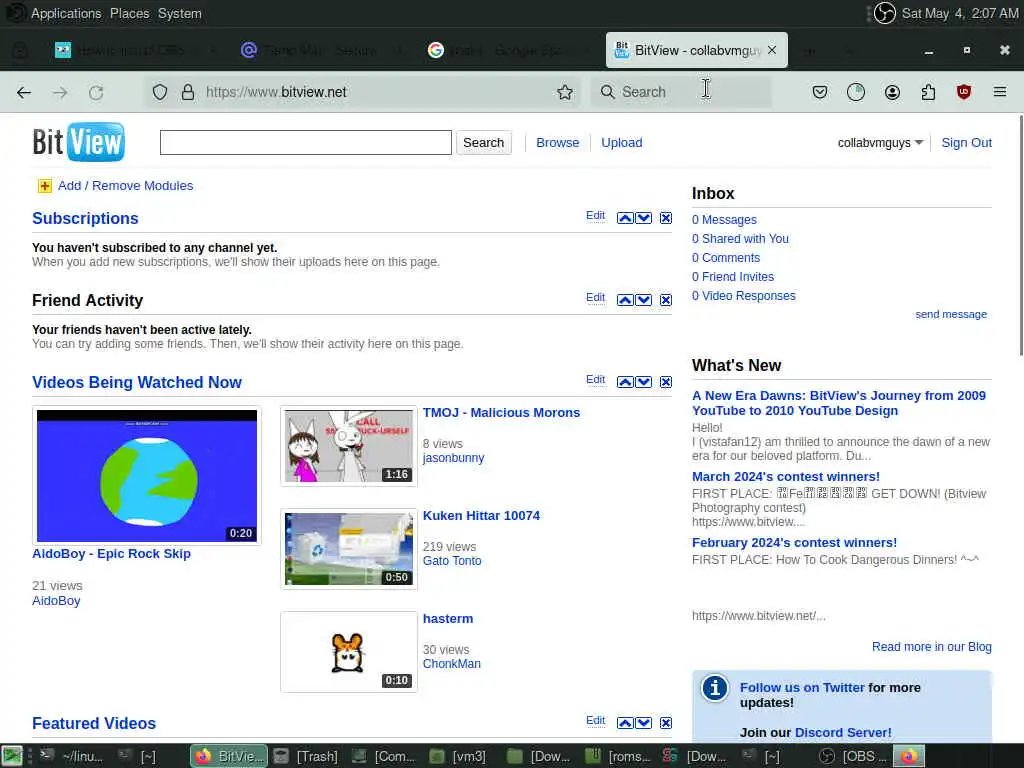Open the Browse link

point(558,142)
